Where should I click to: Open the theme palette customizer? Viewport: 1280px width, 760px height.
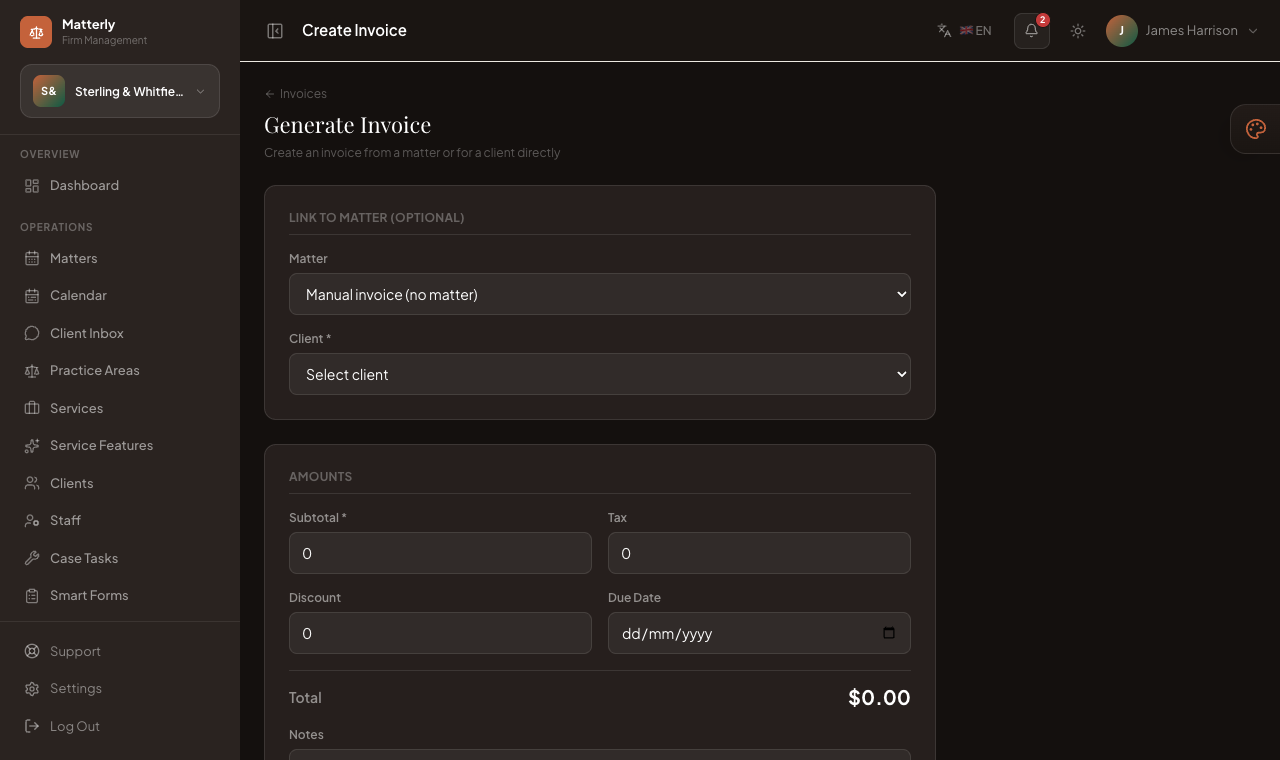(x=1256, y=129)
